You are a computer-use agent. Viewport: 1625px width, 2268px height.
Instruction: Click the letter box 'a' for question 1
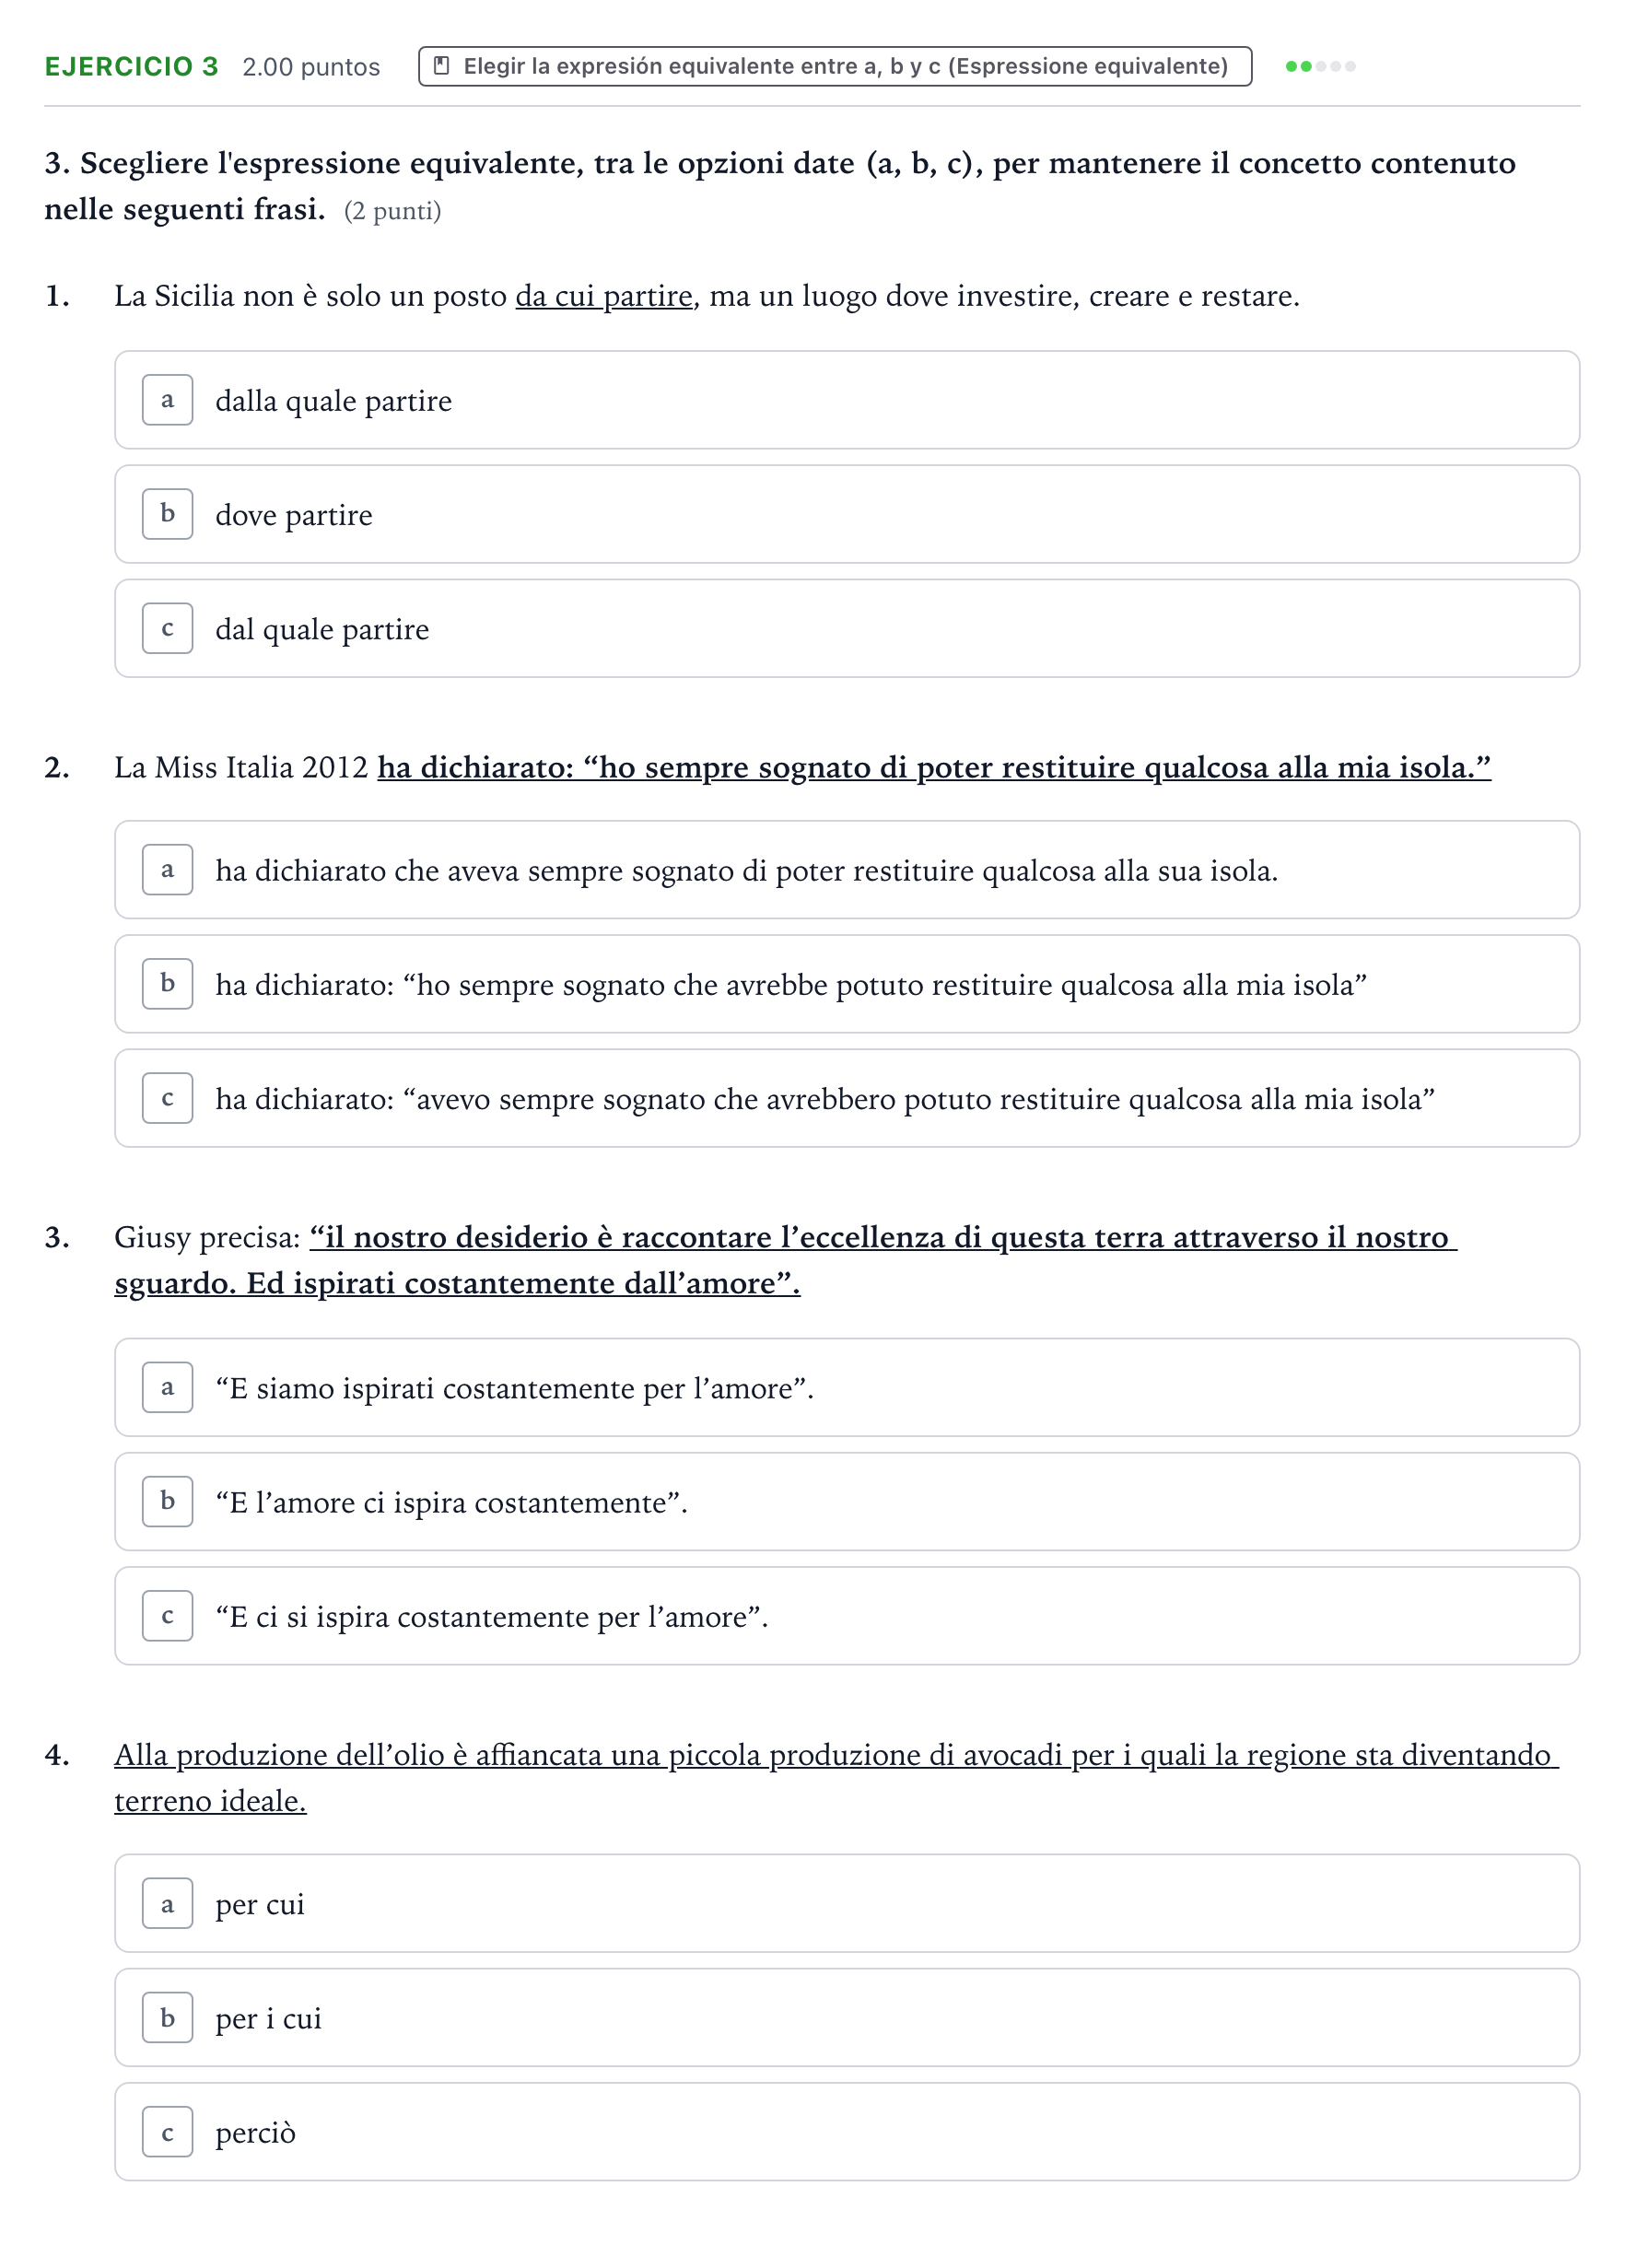click(168, 400)
